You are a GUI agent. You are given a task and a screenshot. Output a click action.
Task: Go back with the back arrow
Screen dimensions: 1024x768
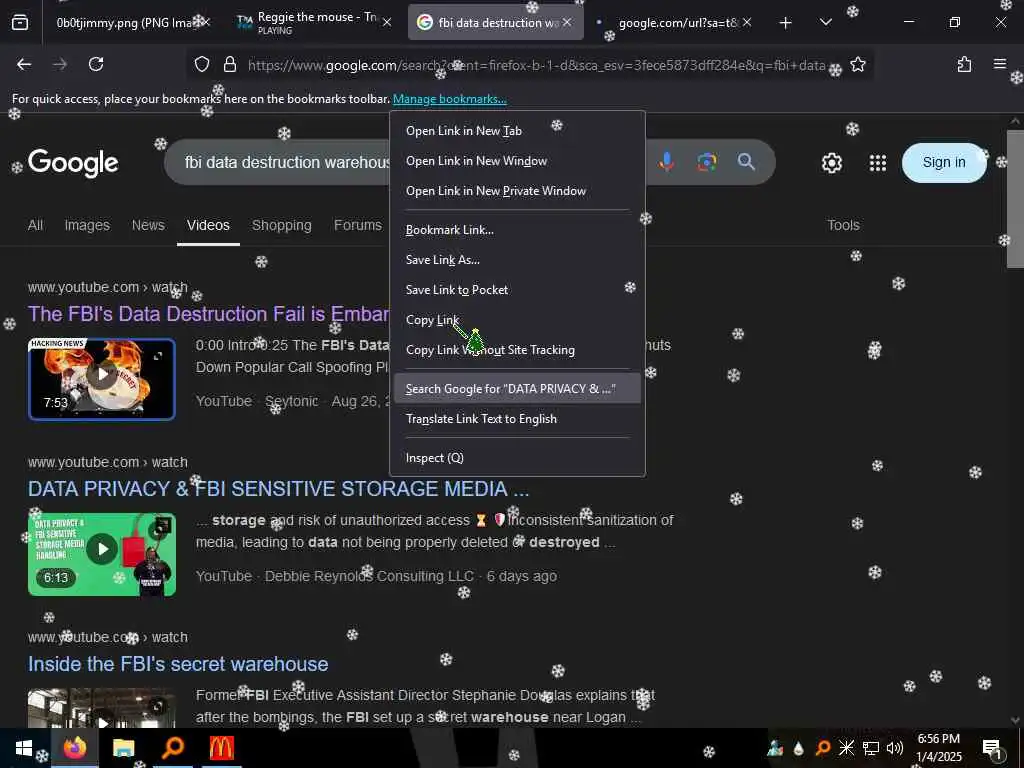[x=24, y=64]
